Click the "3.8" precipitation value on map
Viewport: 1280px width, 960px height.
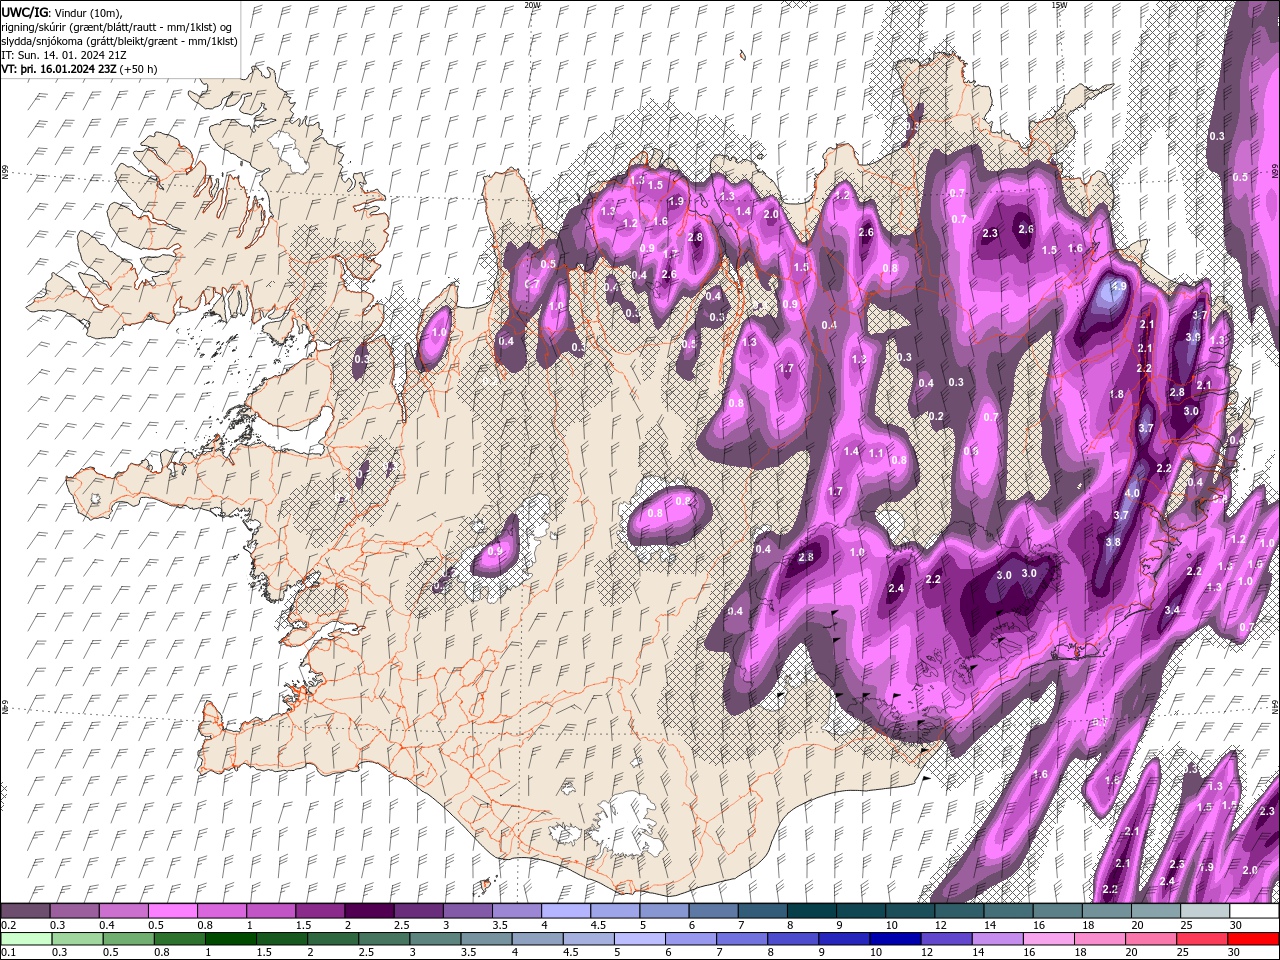pos(1113,542)
